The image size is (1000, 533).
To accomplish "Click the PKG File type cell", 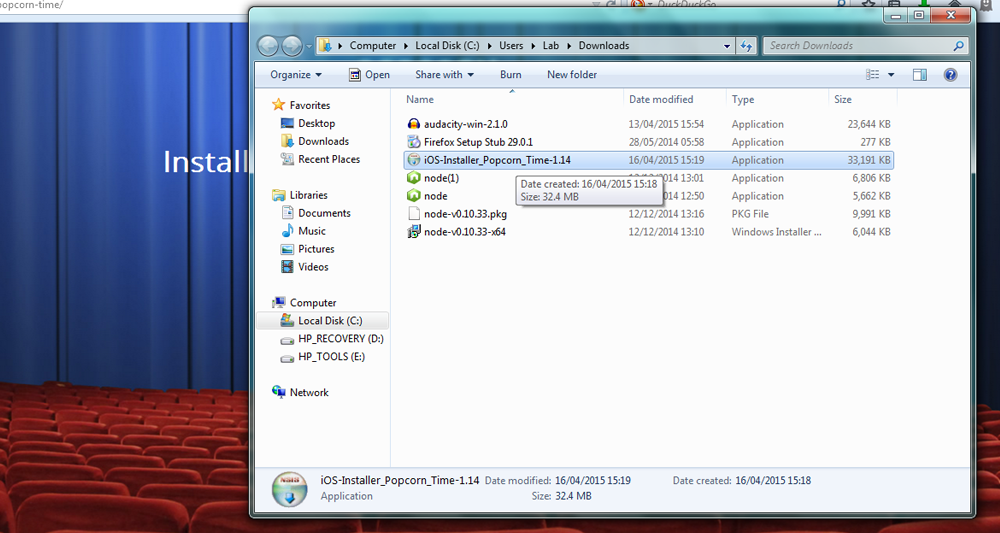I will pos(750,214).
